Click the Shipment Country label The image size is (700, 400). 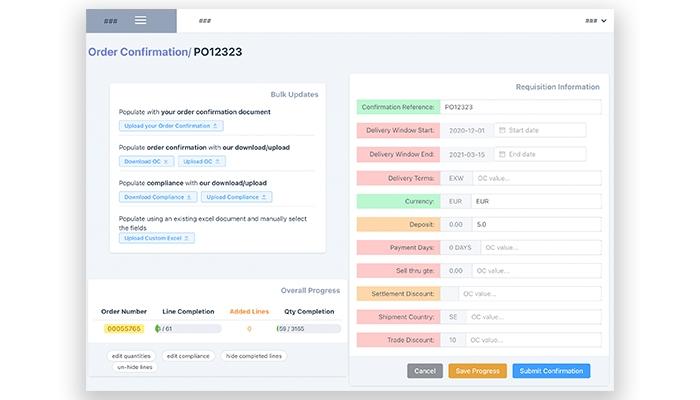pyautogui.click(x=399, y=317)
